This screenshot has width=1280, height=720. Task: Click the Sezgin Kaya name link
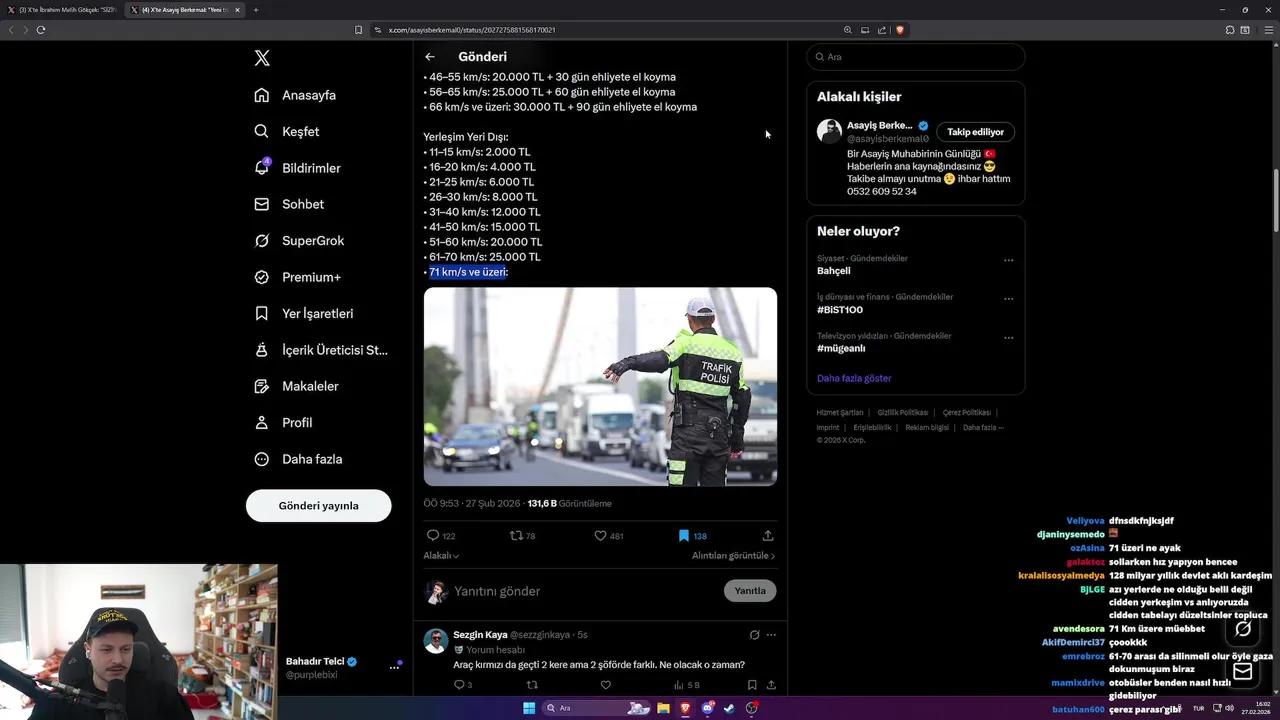pyautogui.click(x=480, y=635)
